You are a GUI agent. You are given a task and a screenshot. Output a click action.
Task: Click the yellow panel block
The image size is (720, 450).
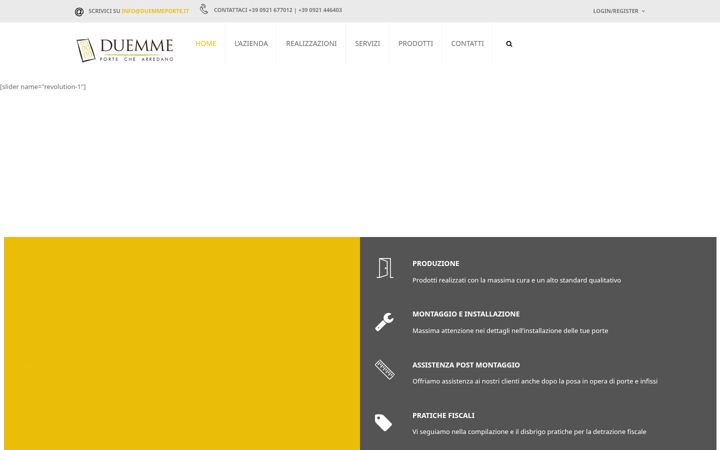click(x=182, y=343)
